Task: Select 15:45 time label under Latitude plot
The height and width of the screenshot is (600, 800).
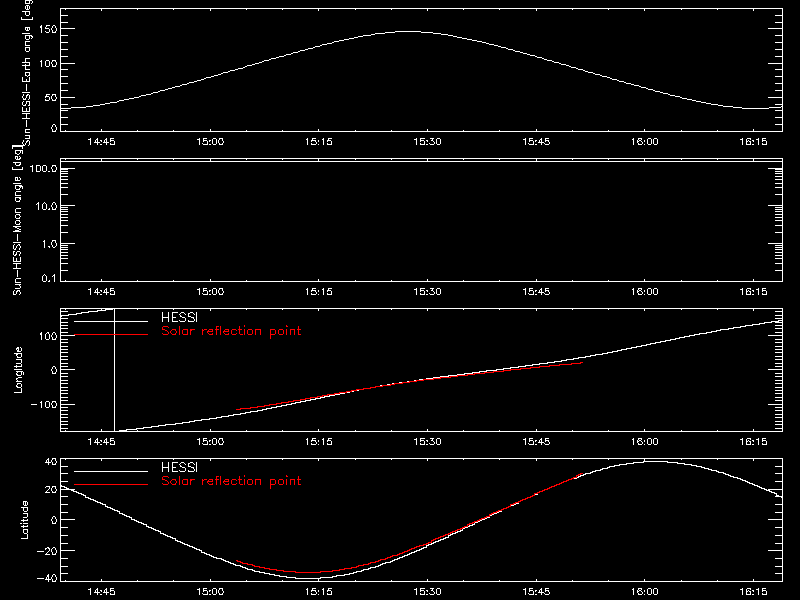Action: pos(536,592)
